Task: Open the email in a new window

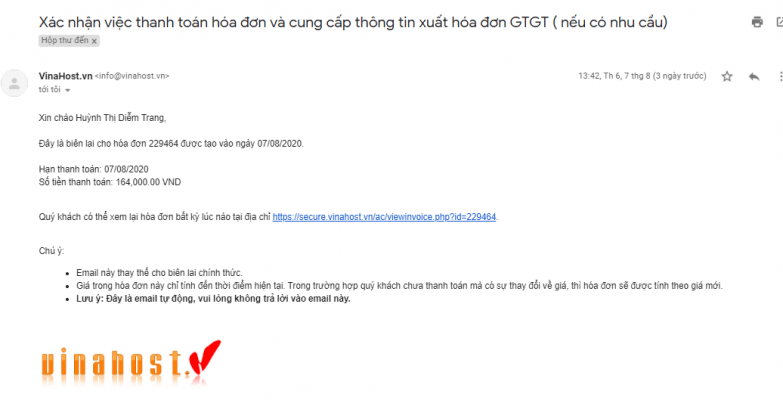Action: [780, 22]
